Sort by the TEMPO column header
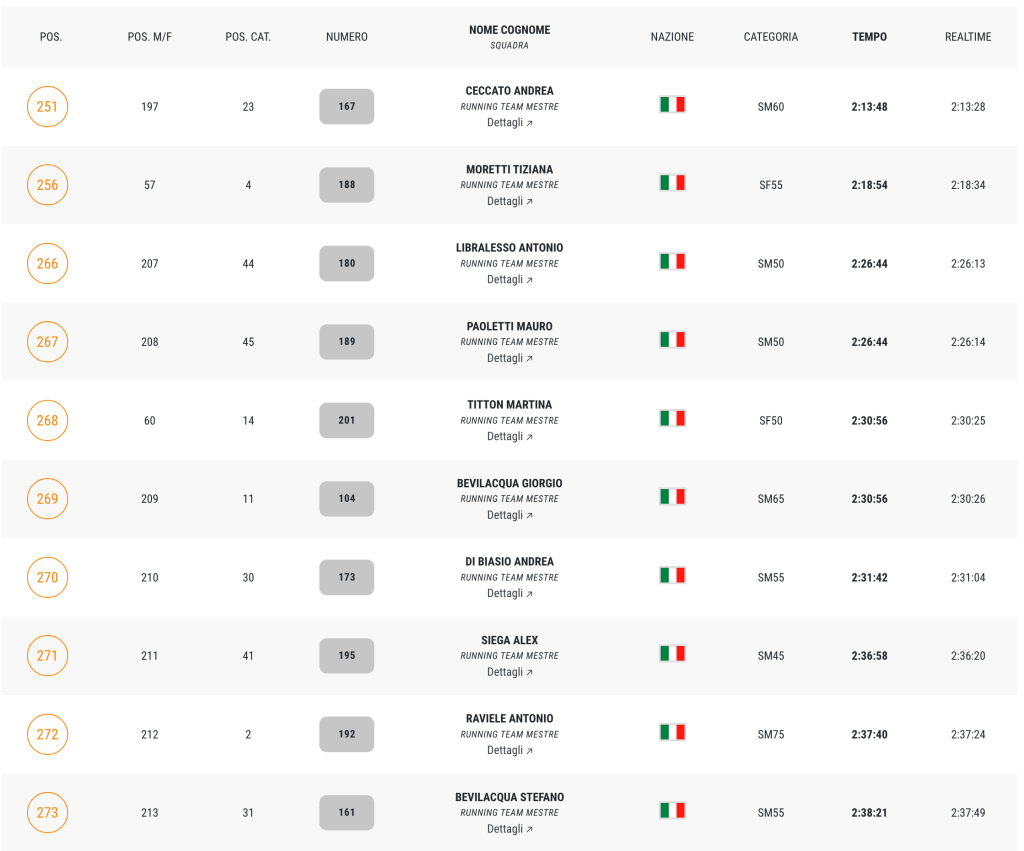1024x851 pixels. click(869, 37)
